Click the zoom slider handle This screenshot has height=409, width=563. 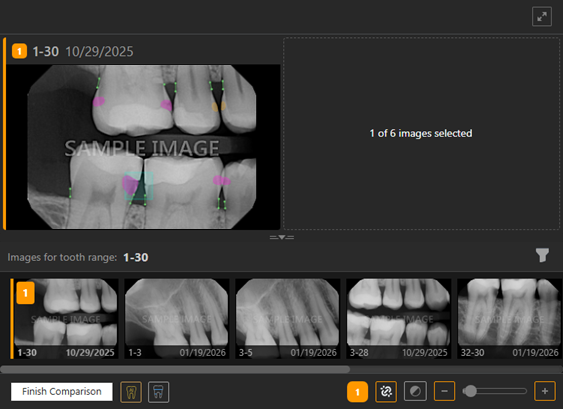coord(470,391)
